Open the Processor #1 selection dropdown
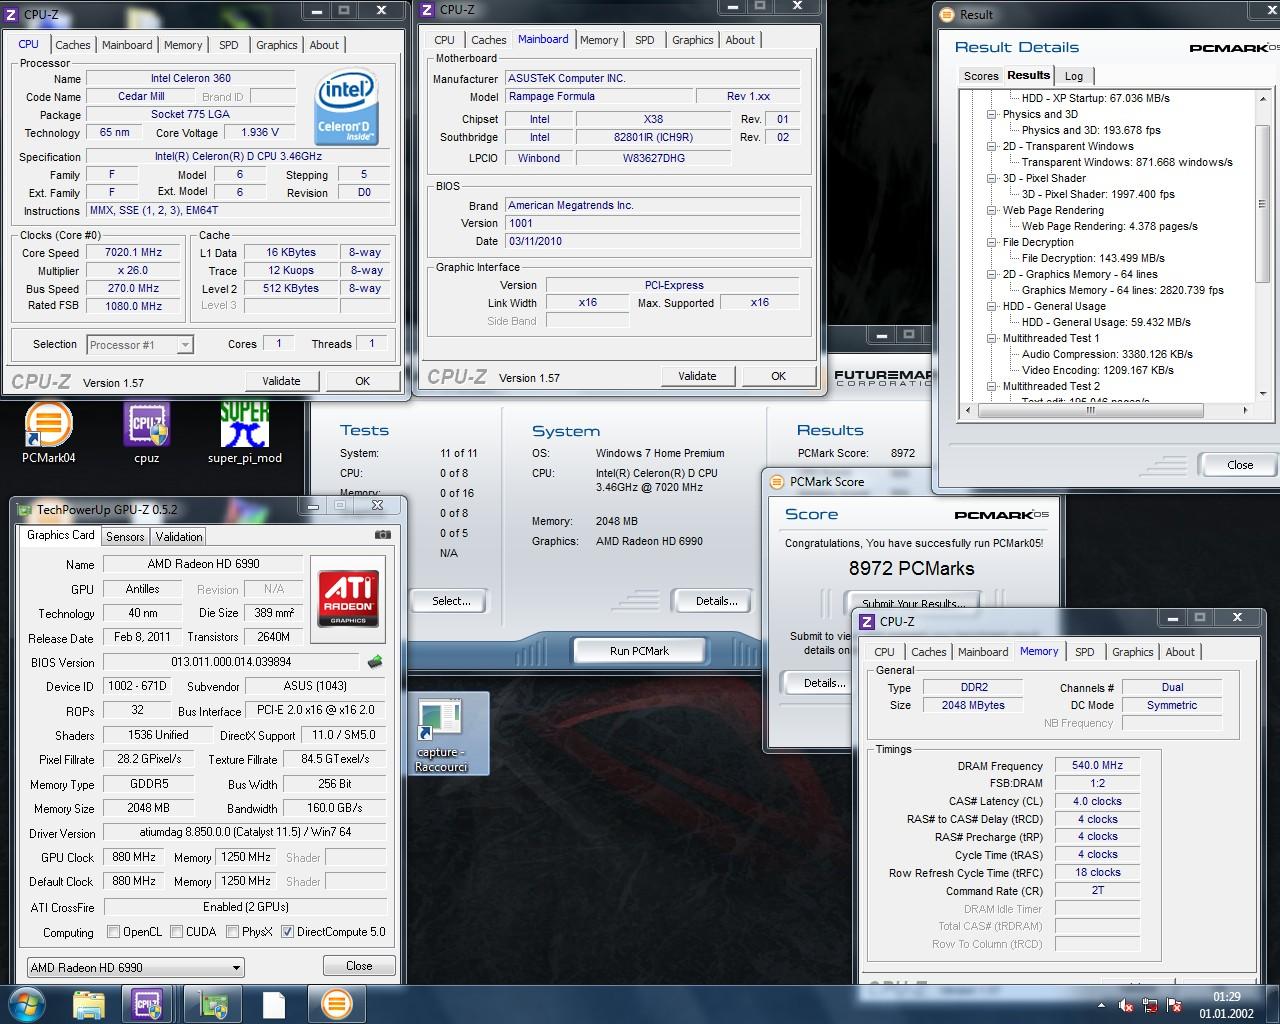Image resolution: width=1280 pixels, height=1024 pixels. tap(140, 345)
